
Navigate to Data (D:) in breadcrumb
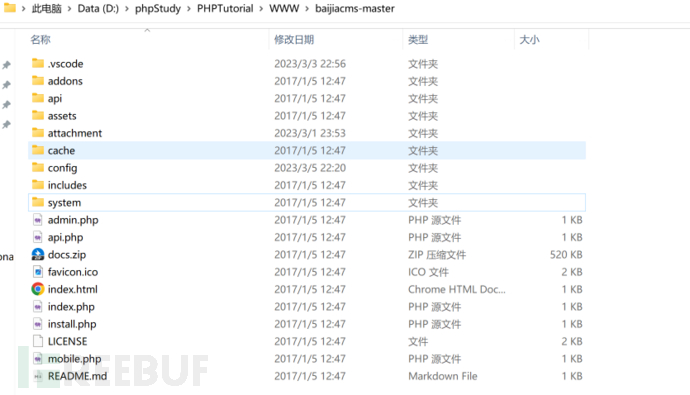point(98,8)
